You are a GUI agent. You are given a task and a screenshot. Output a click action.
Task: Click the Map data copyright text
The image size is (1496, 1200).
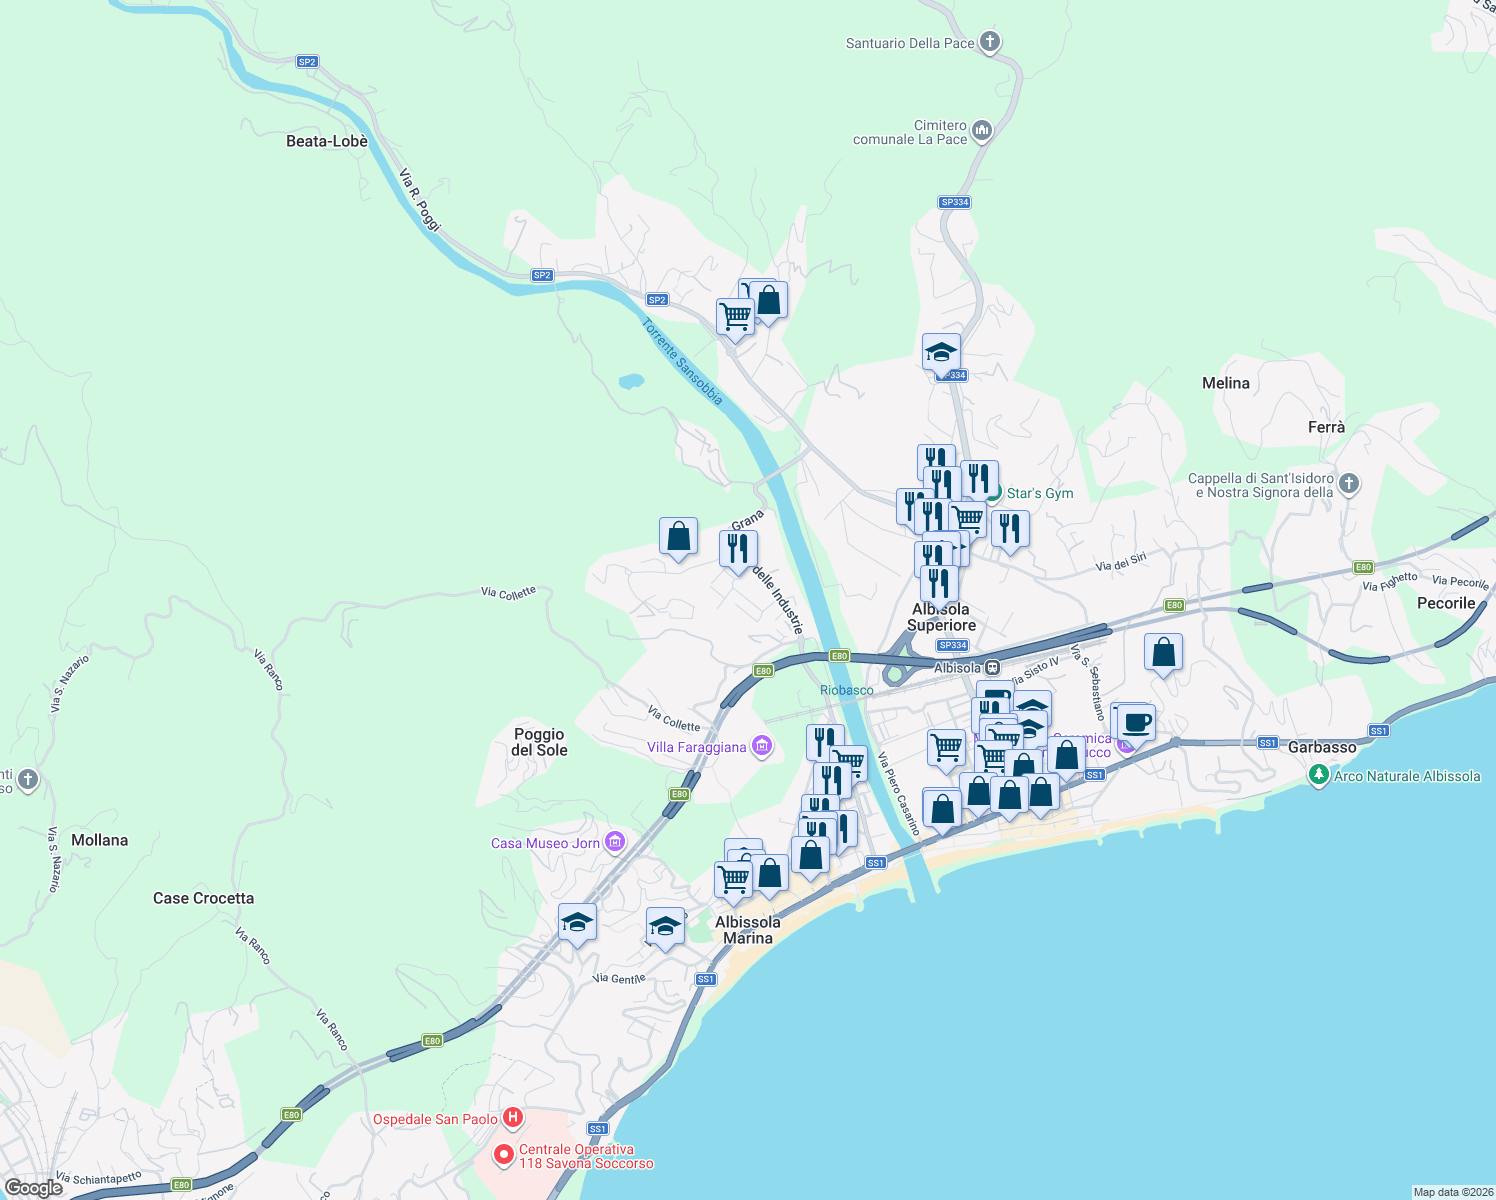click(x=1444, y=1190)
